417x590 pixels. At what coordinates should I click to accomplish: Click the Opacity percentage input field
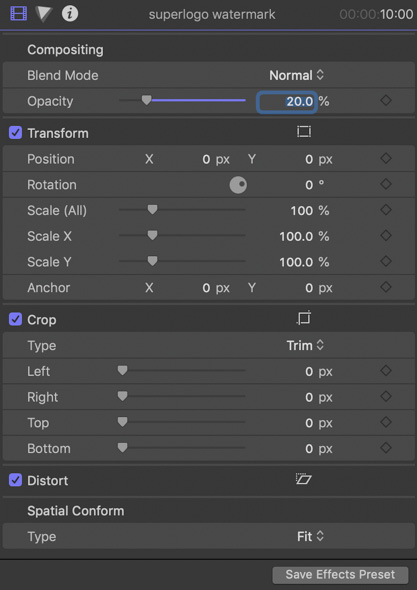click(287, 102)
